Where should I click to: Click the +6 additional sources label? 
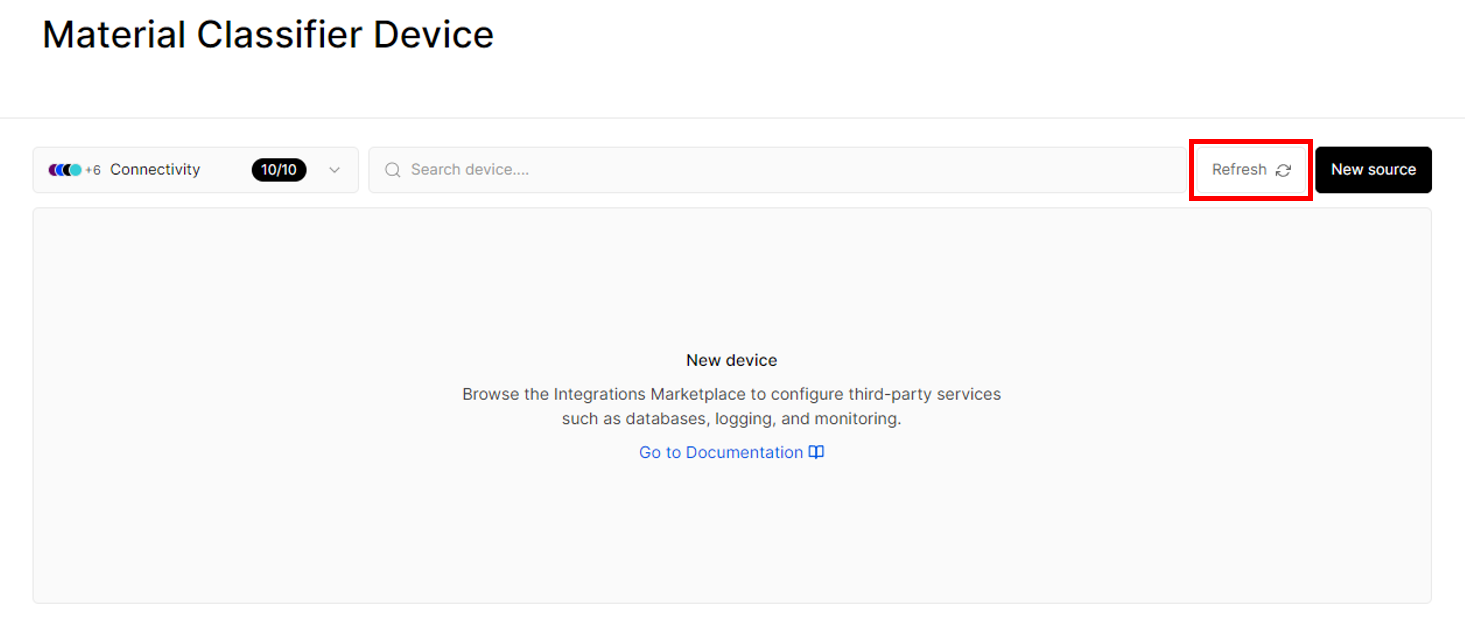tap(93, 170)
